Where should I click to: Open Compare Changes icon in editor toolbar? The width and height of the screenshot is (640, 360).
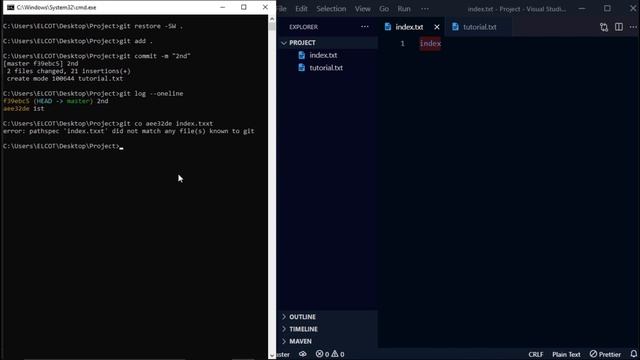(x=604, y=27)
